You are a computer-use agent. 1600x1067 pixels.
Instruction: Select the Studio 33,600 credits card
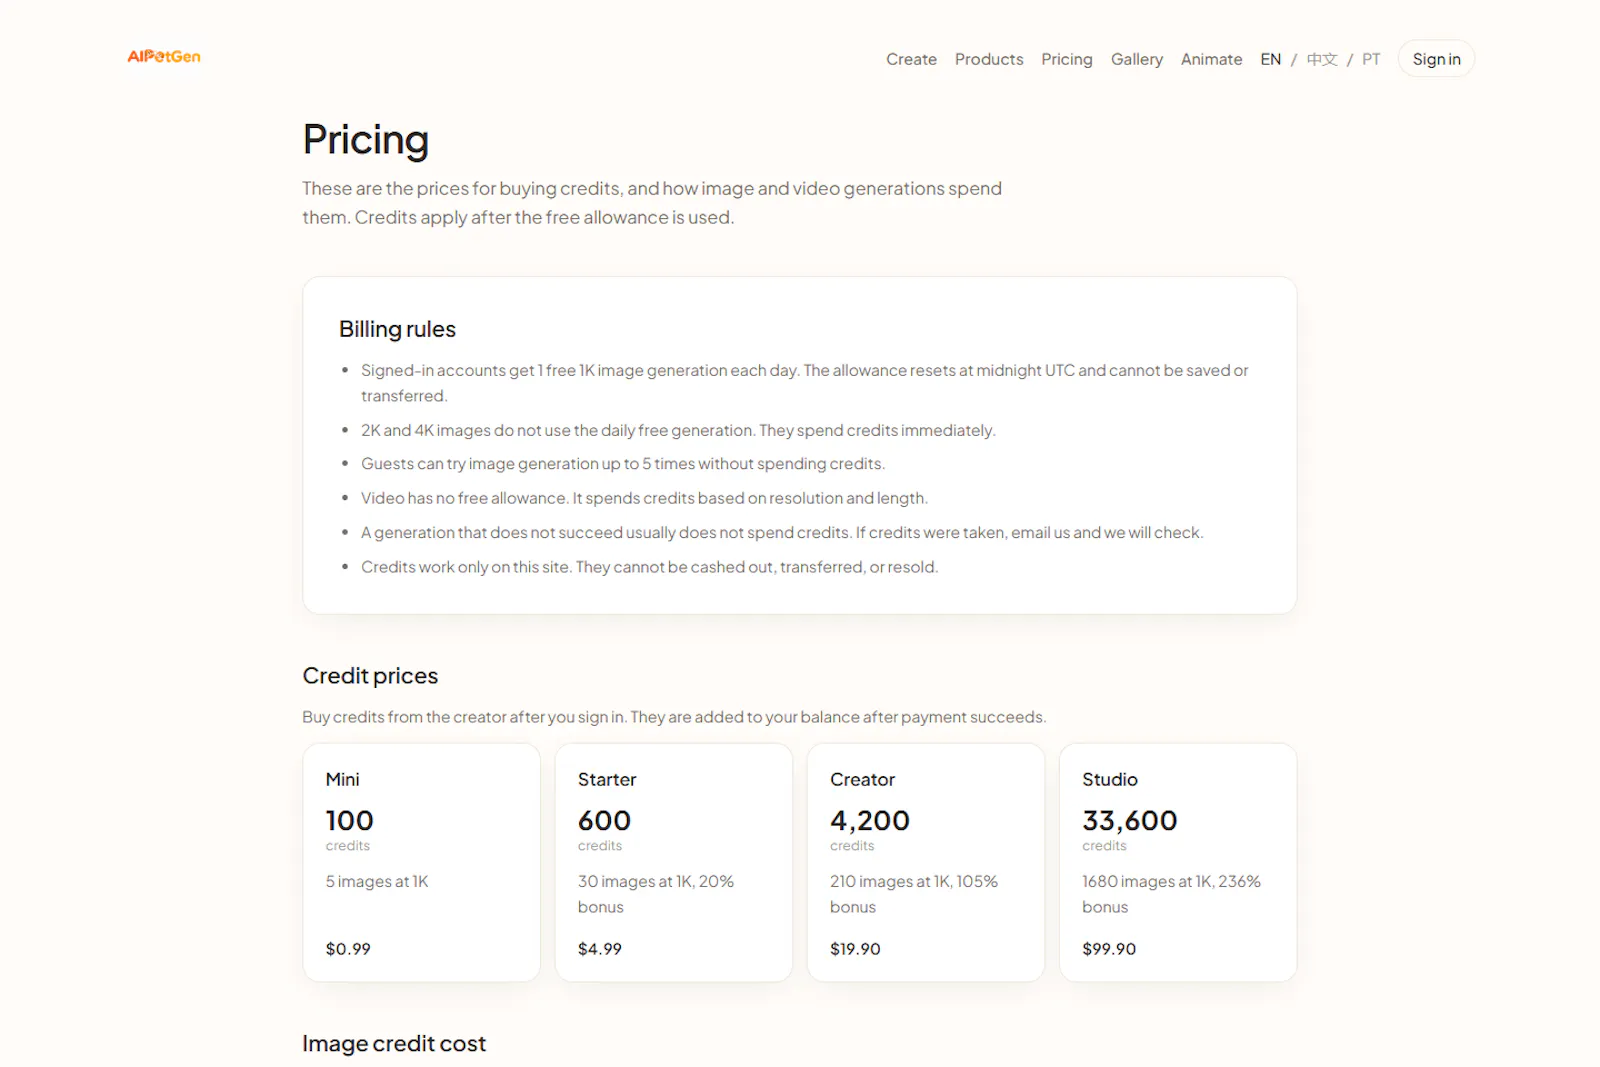click(1178, 862)
